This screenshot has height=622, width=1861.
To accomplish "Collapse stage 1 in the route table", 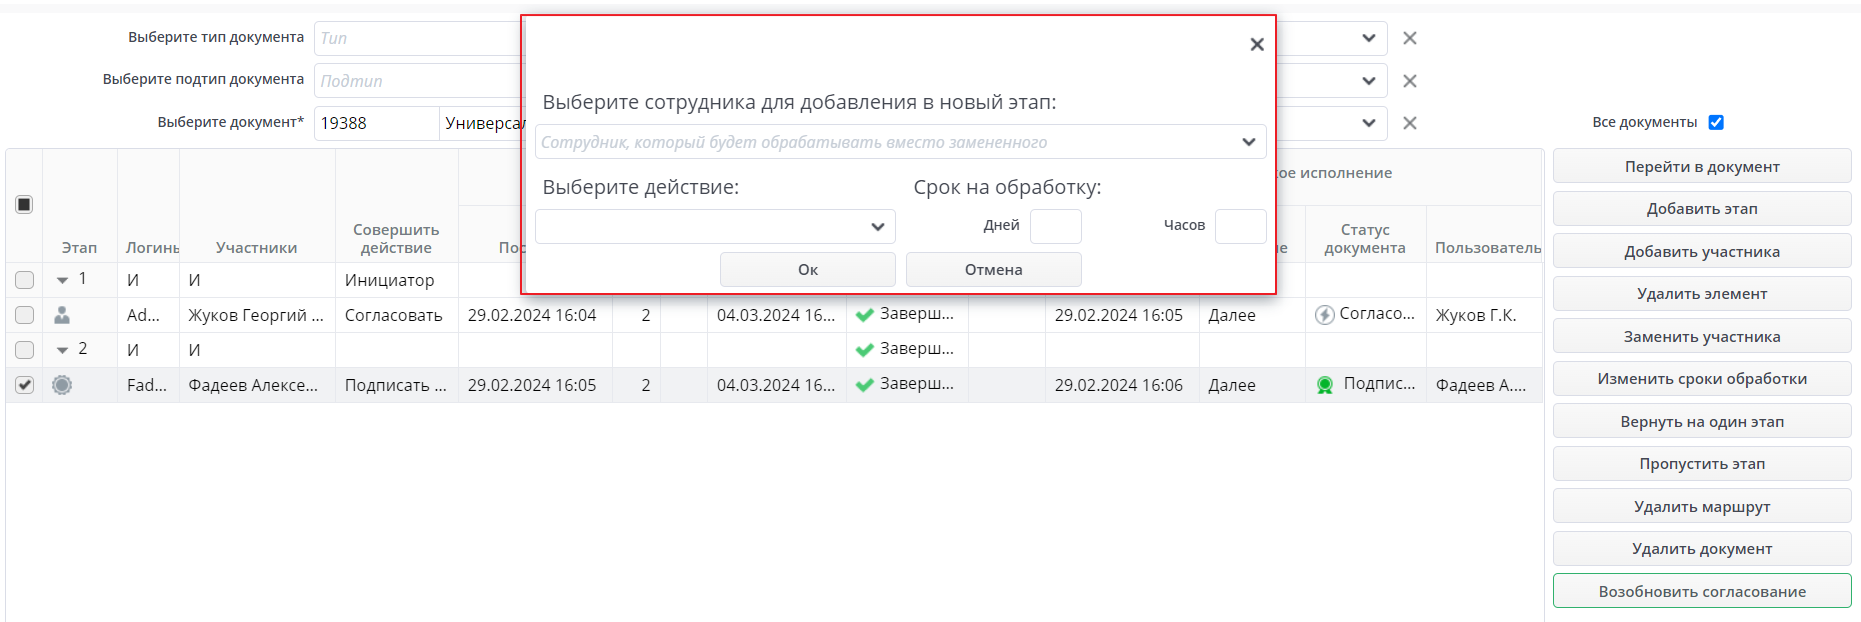I will [x=62, y=281].
